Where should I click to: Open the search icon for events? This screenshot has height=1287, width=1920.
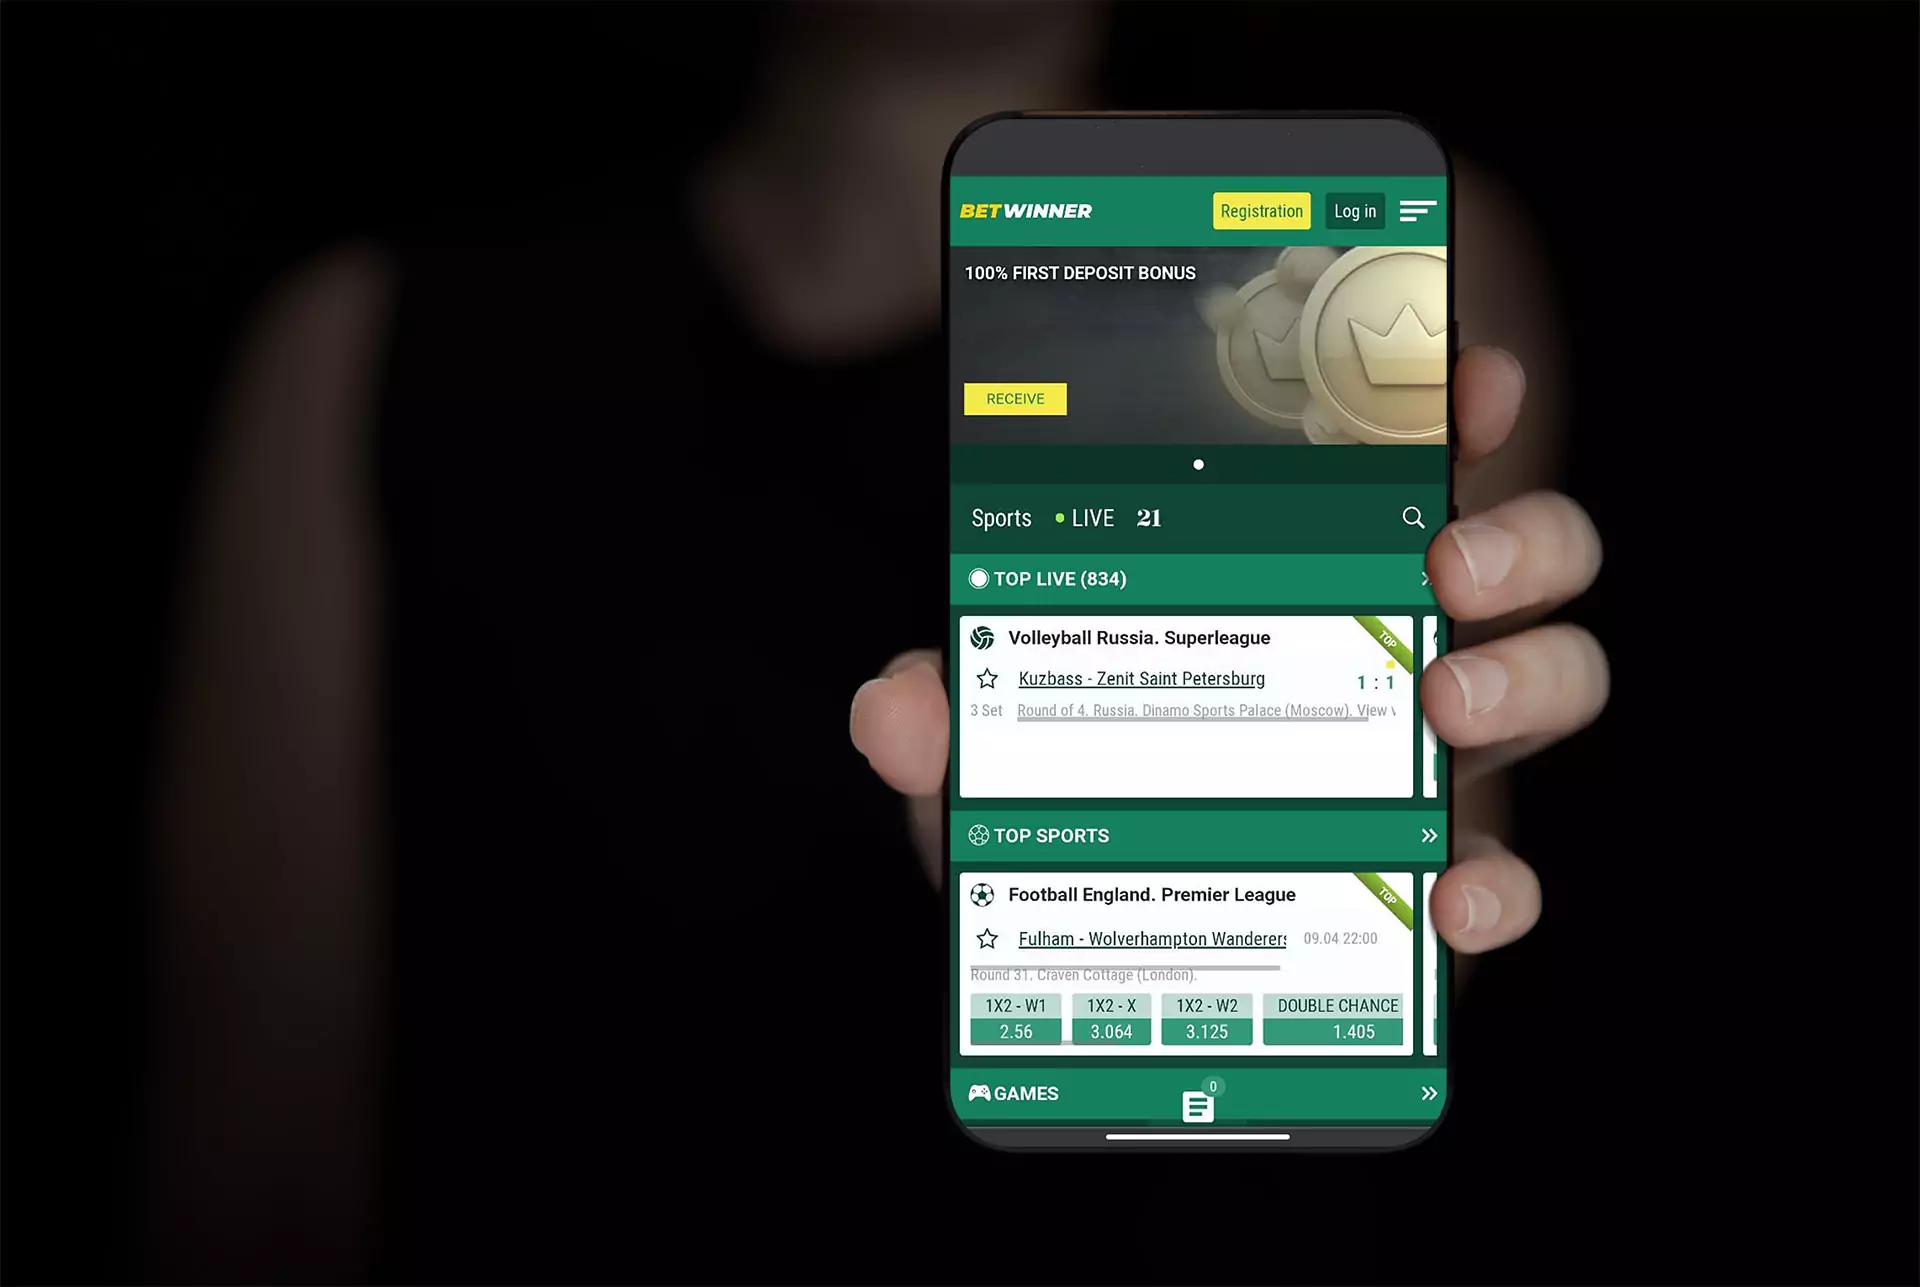1413,517
